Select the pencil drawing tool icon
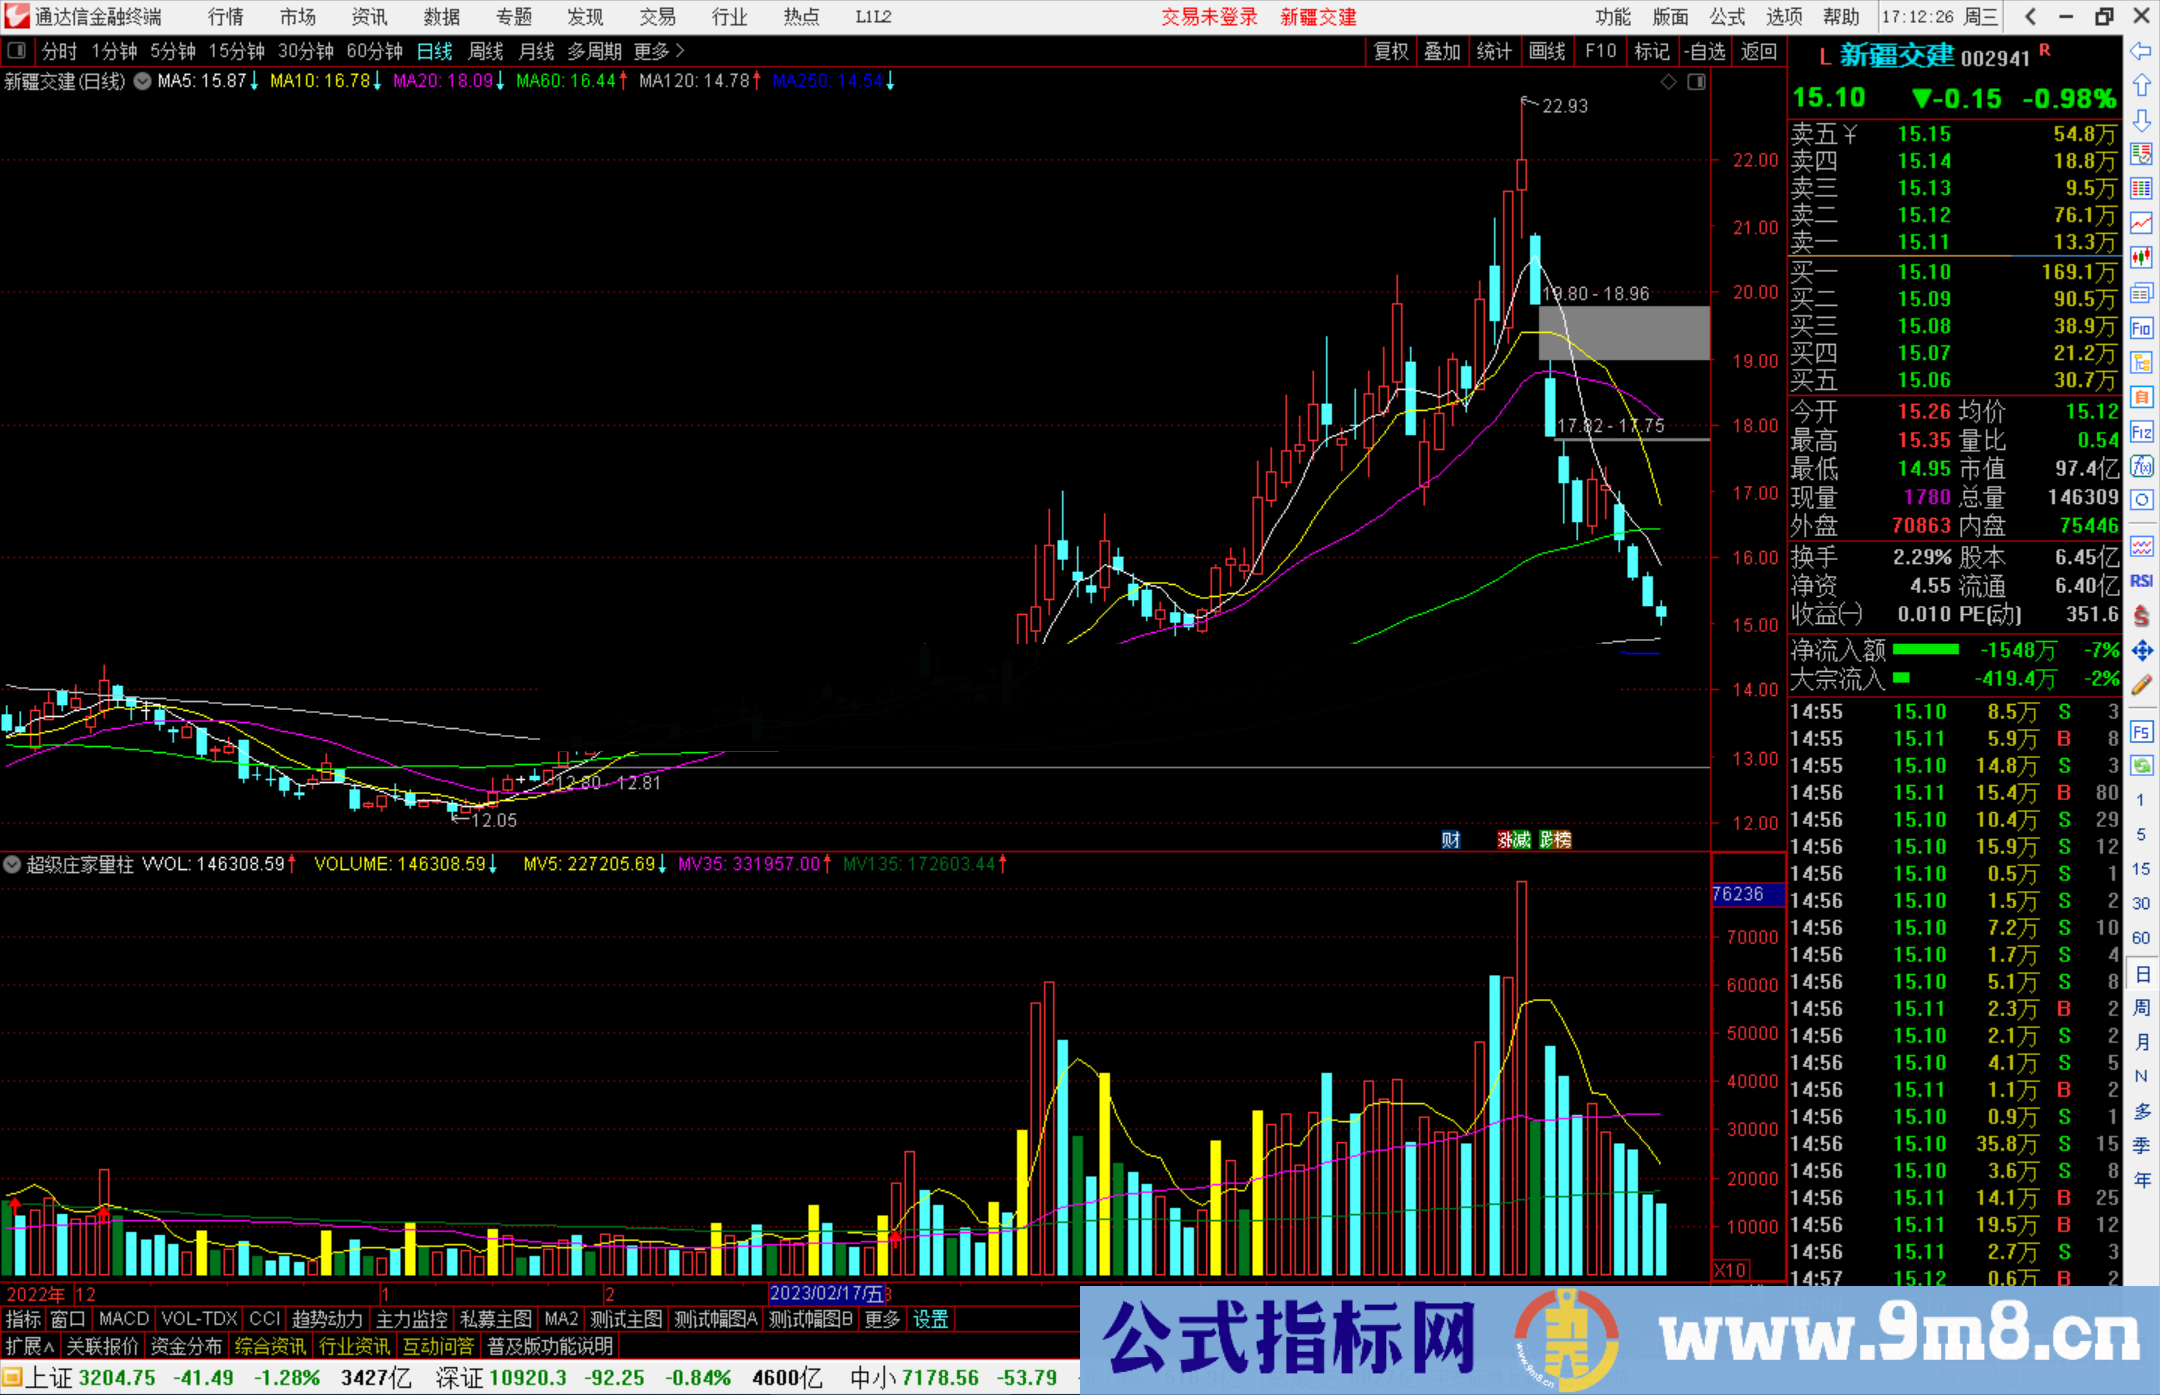This screenshot has height=1395, width=2160. pos(2141,686)
